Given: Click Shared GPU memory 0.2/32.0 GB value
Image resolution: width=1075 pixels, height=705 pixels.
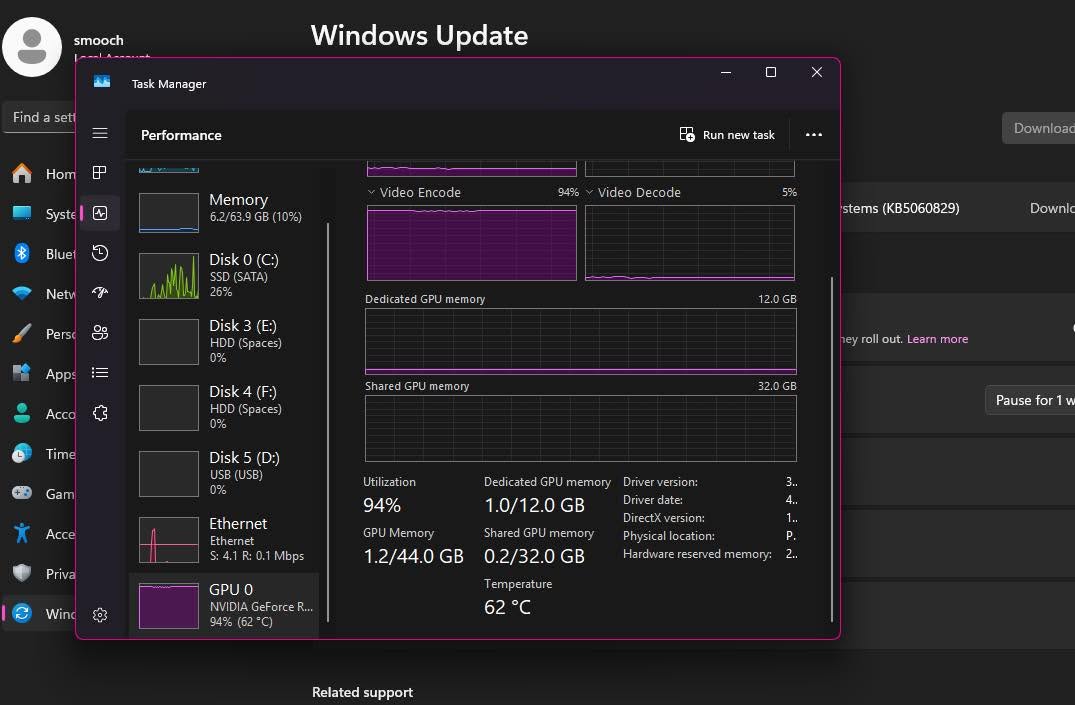Looking at the screenshot, I should [535, 556].
